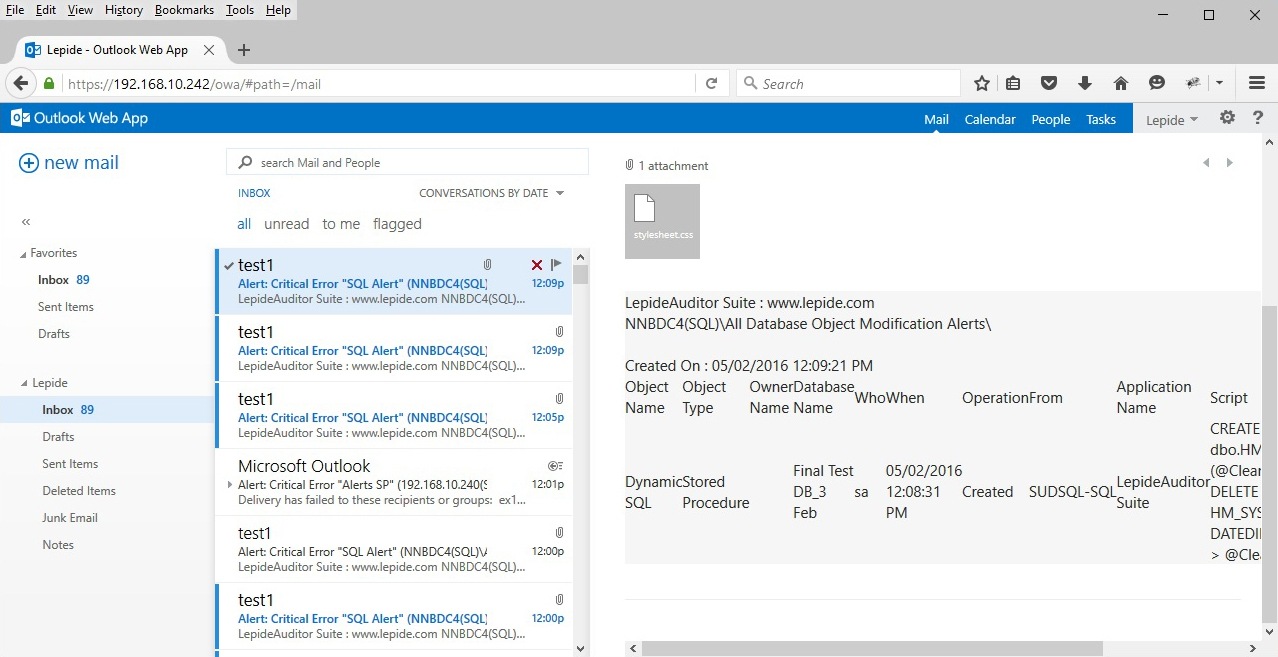Start a new mail with the plus icon

(29, 162)
